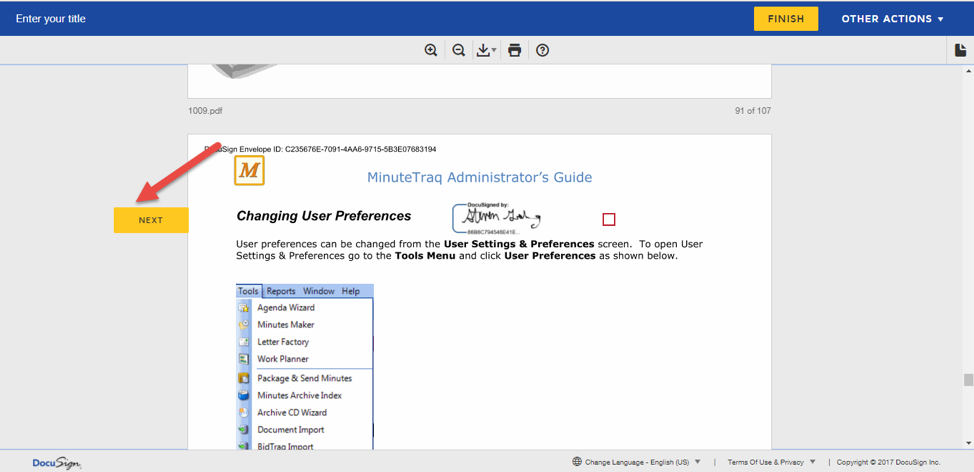Click the globe language icon
This screenshot has height=472, width=974.
(577, 462)
